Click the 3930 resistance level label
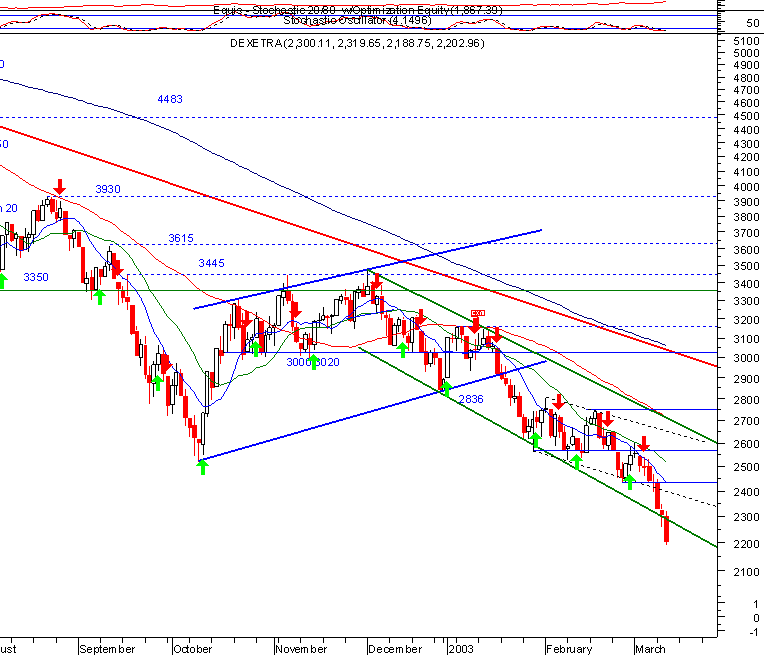The height and width of the screenshot is (655, 764). click(x=108, y=189)
